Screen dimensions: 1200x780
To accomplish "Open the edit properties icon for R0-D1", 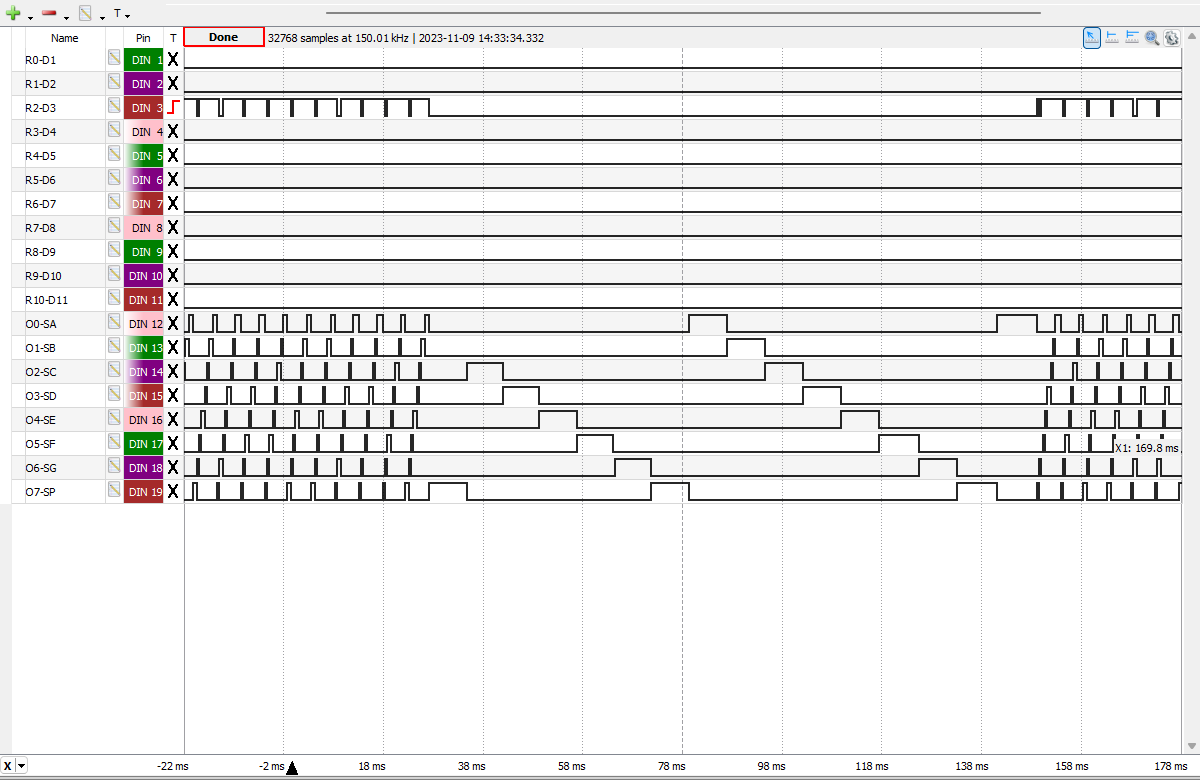I will click(x=114, y=59).
